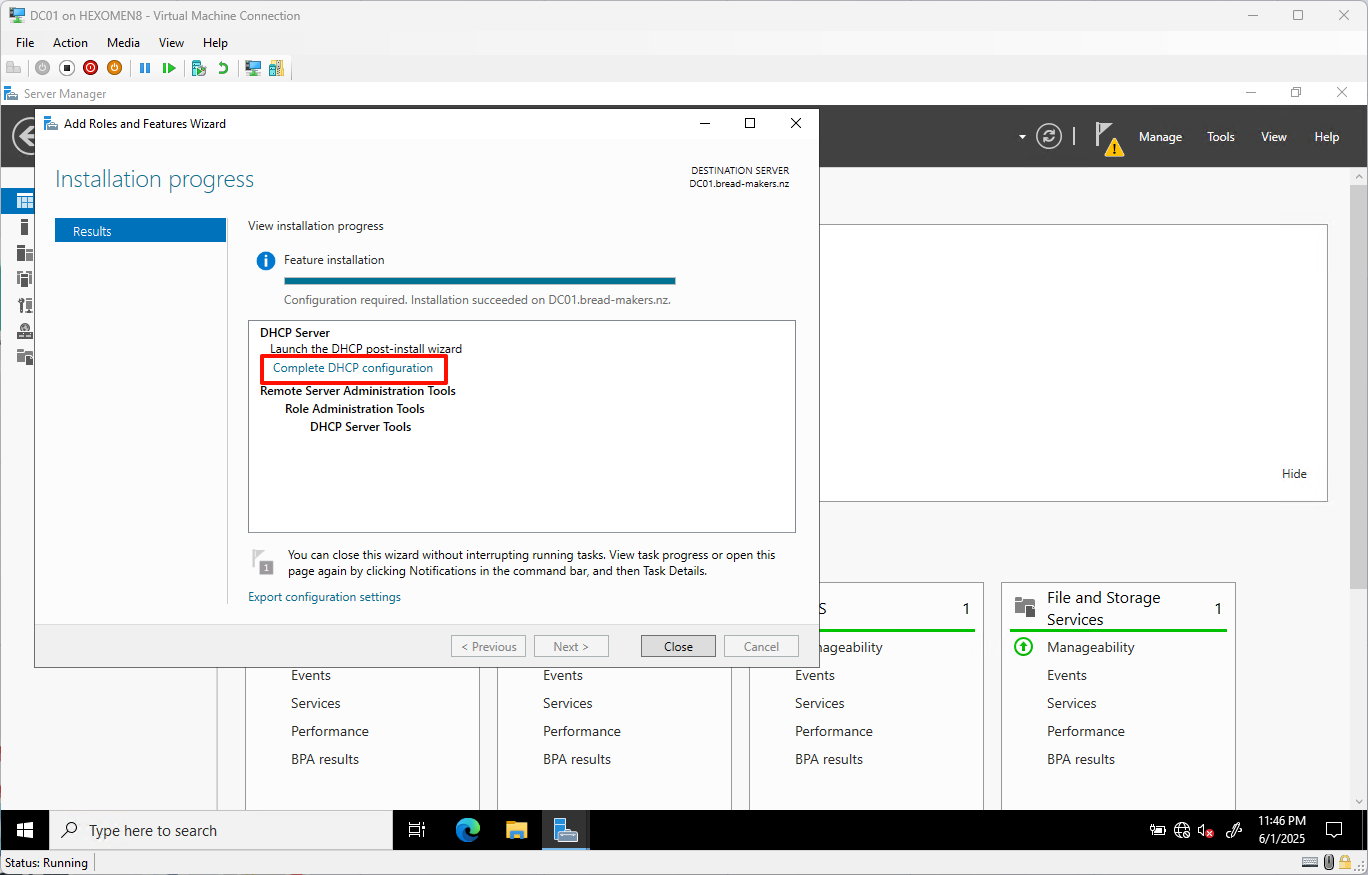Click the DHCP Server Tools entry

pyautogui.click(x=360, y=427)
